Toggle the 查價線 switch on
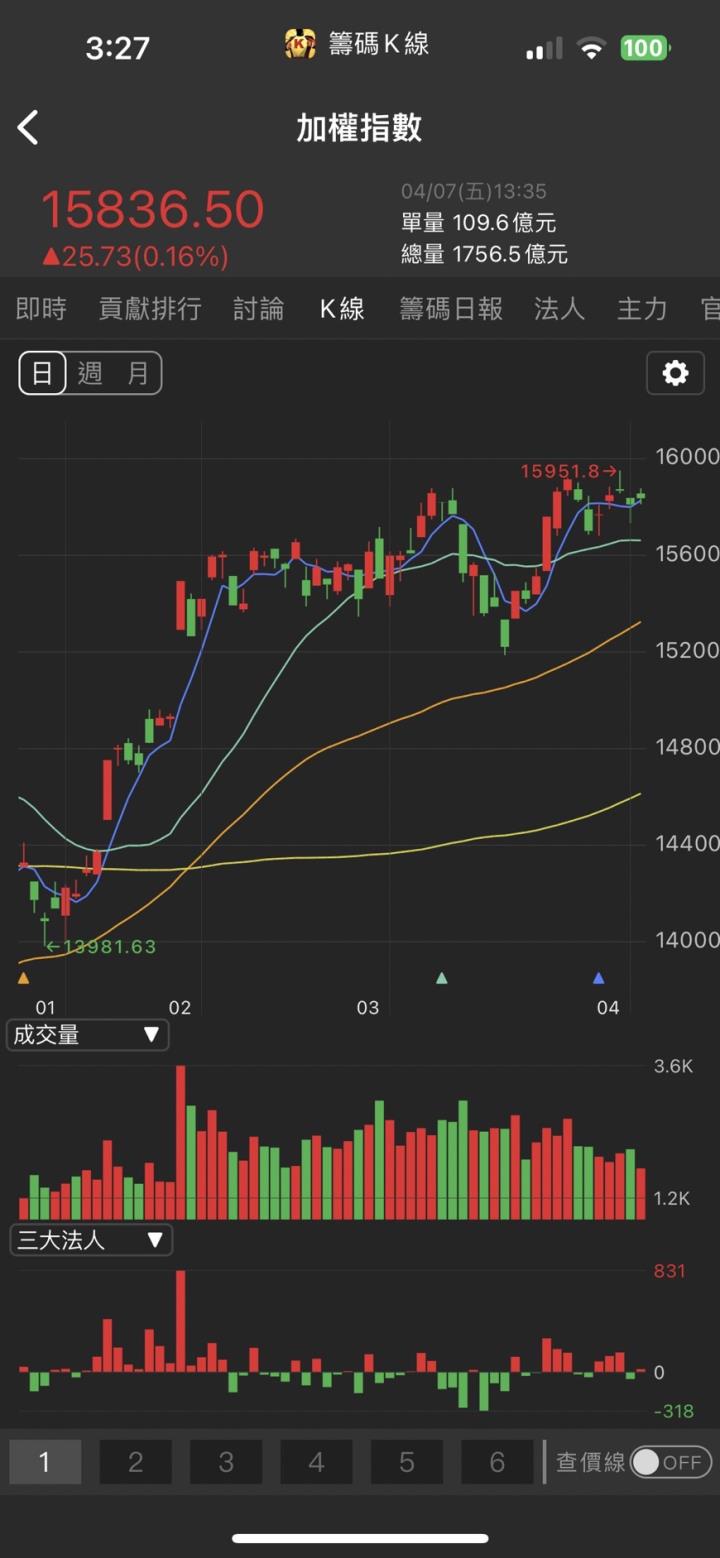This screenshot has width=720, height=1558. (x=671, y=1462)
